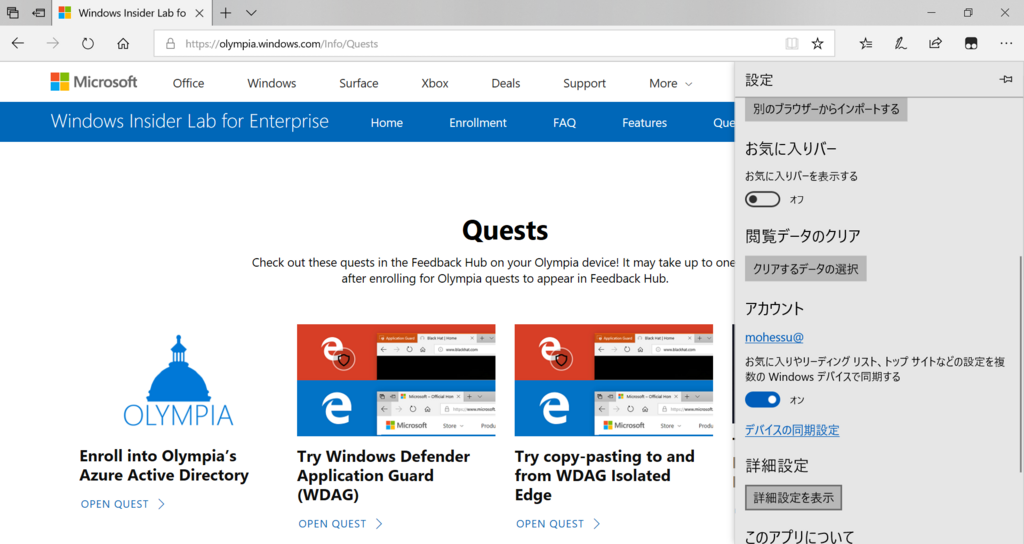Open Support in top navigation
Image resolution: width=1024 pixels, height=544 pixels.
tap(584, 84)
